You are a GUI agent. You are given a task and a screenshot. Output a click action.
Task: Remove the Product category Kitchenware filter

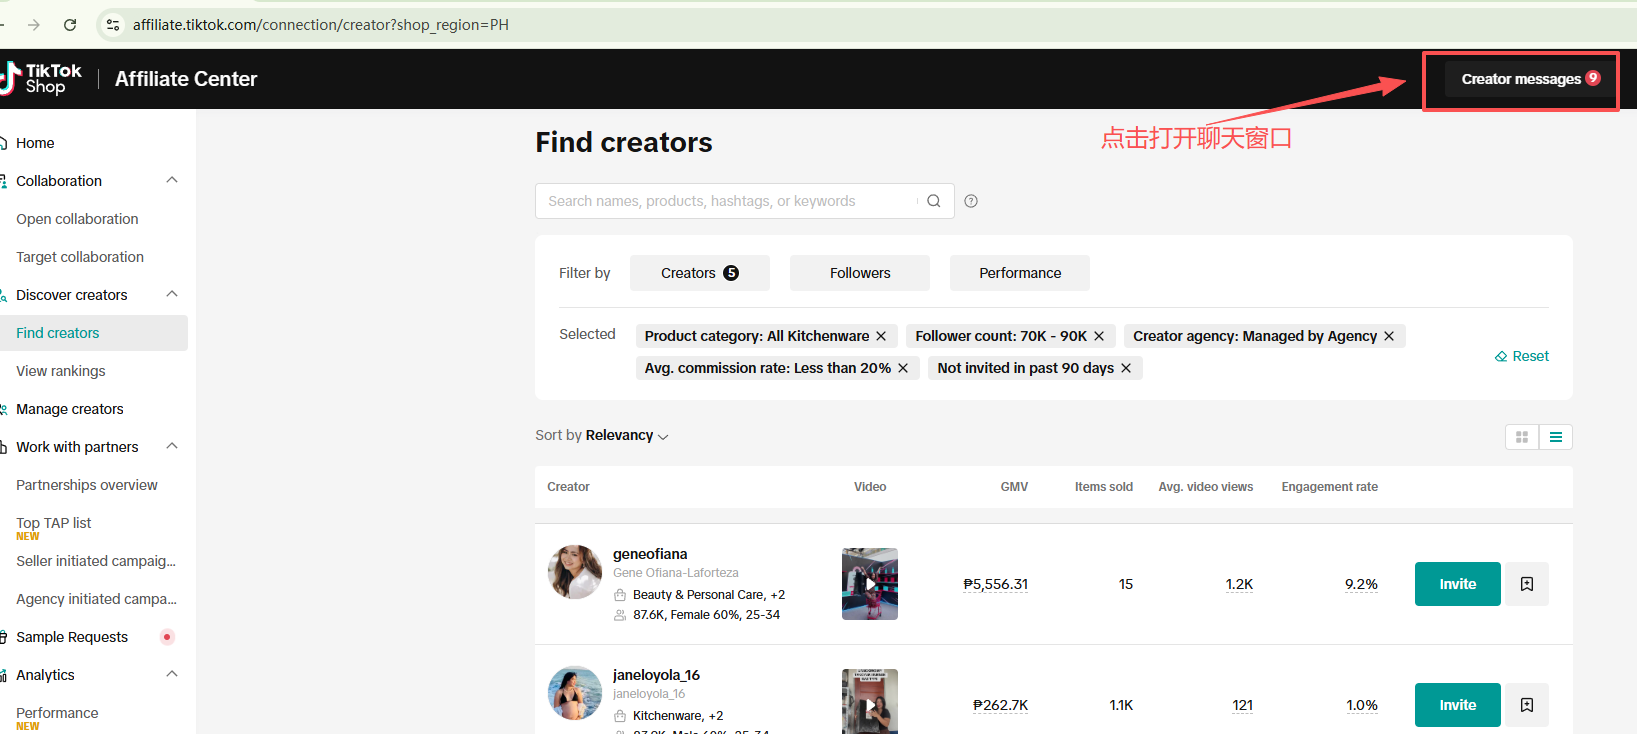(x=881, y=336)
